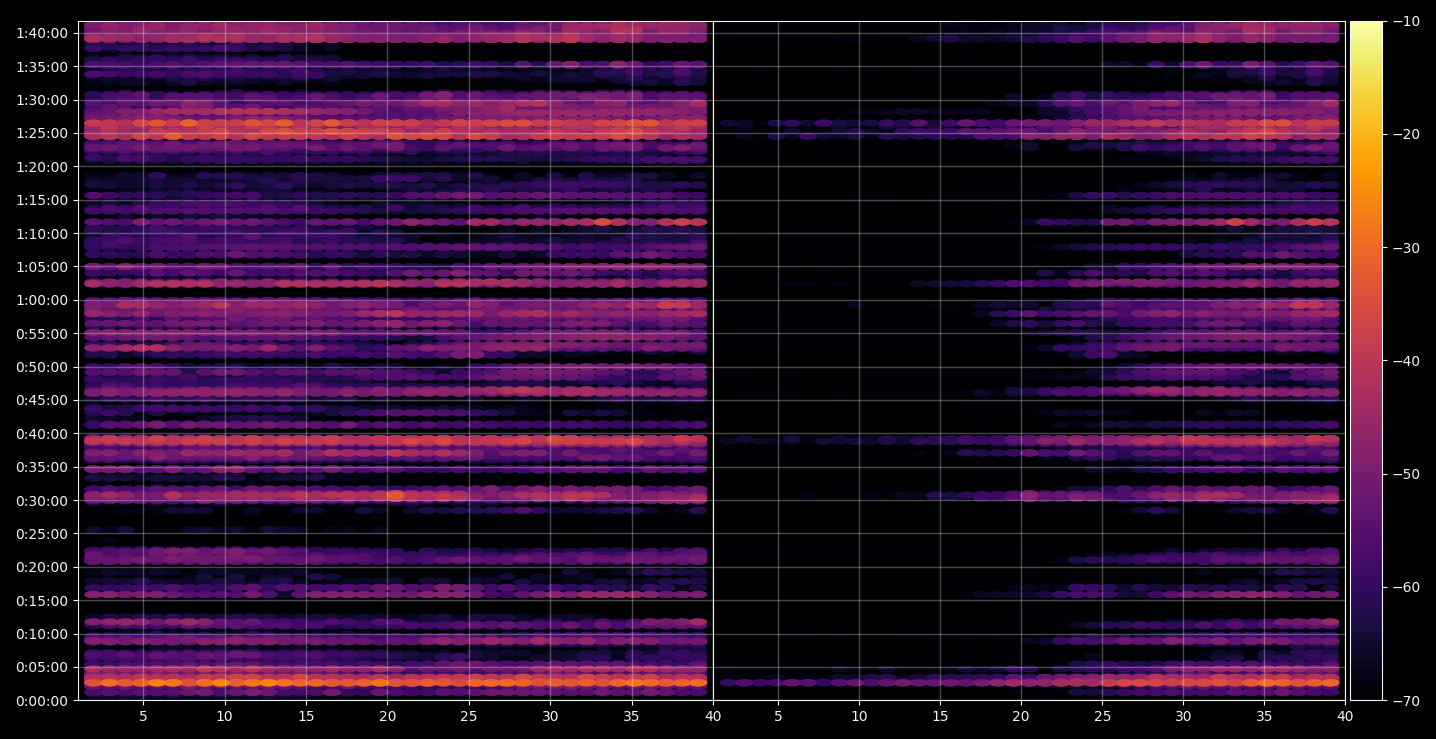Click x-axis label 40 beside the colorbar
This screenshot has width=1436, height=739.
tap(1346, 717)
